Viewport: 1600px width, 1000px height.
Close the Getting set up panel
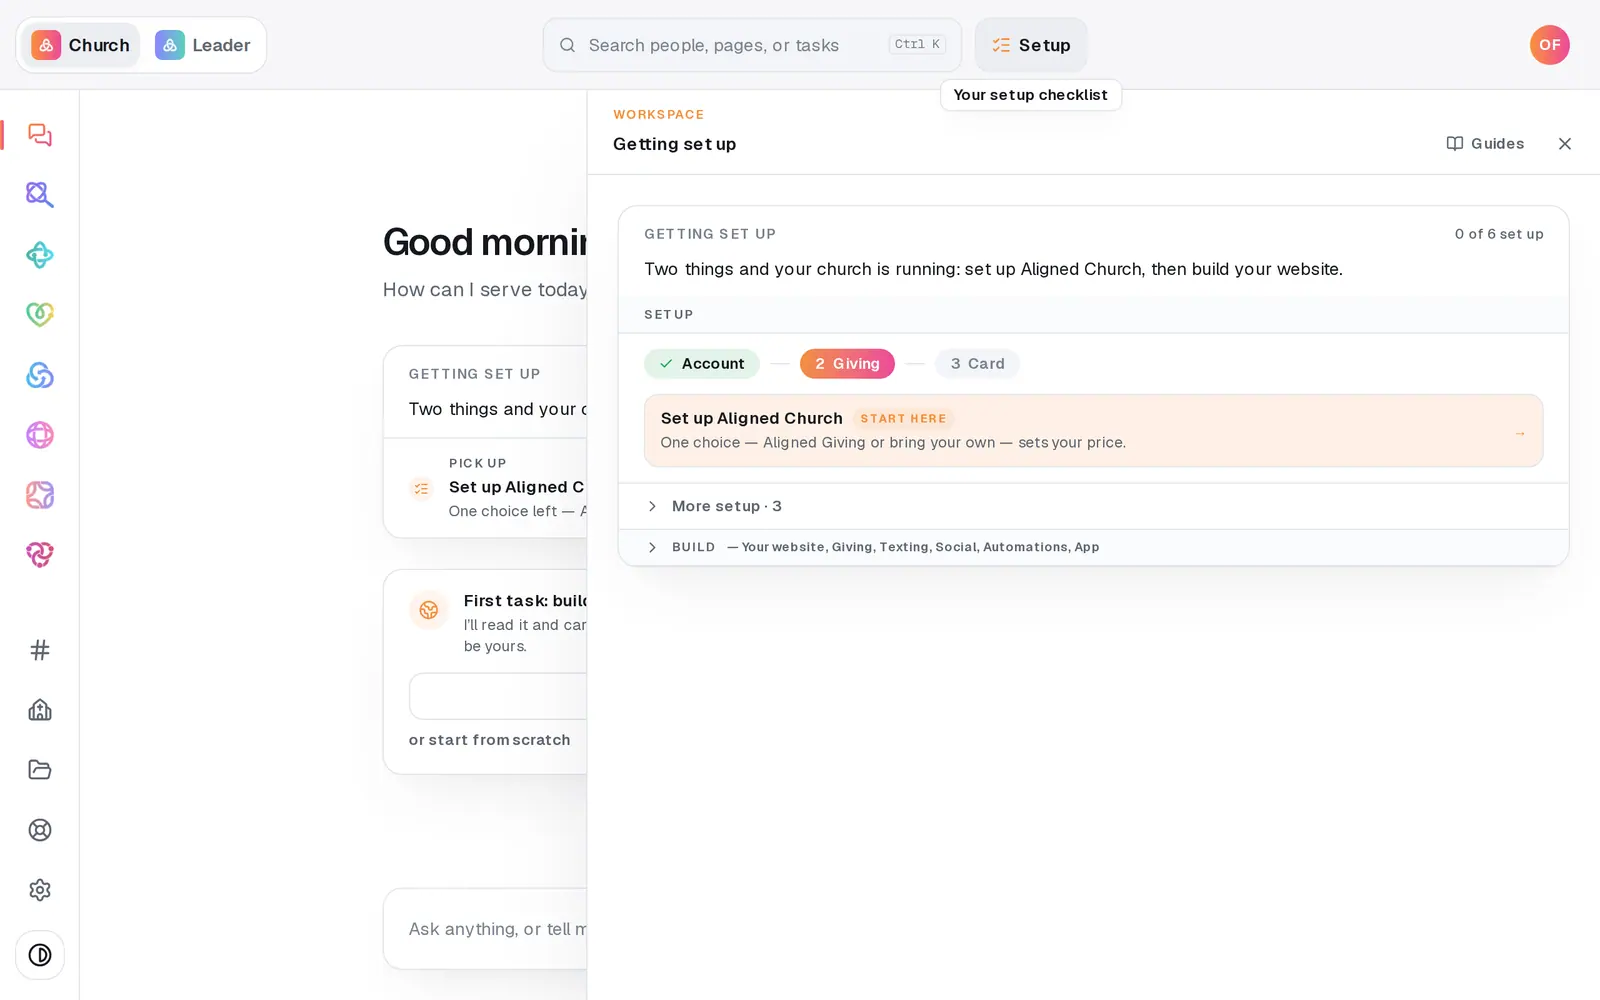point(1565,144)
